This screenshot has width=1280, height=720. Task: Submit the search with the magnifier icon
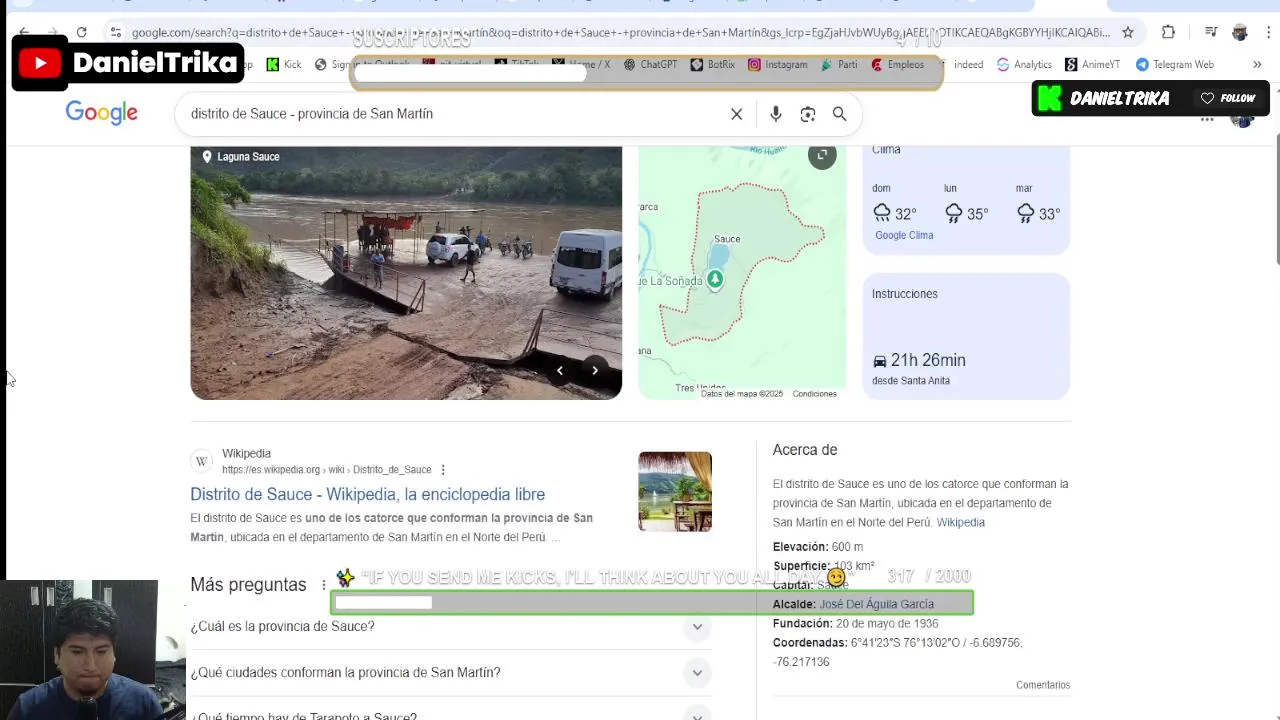pos(840,114)
